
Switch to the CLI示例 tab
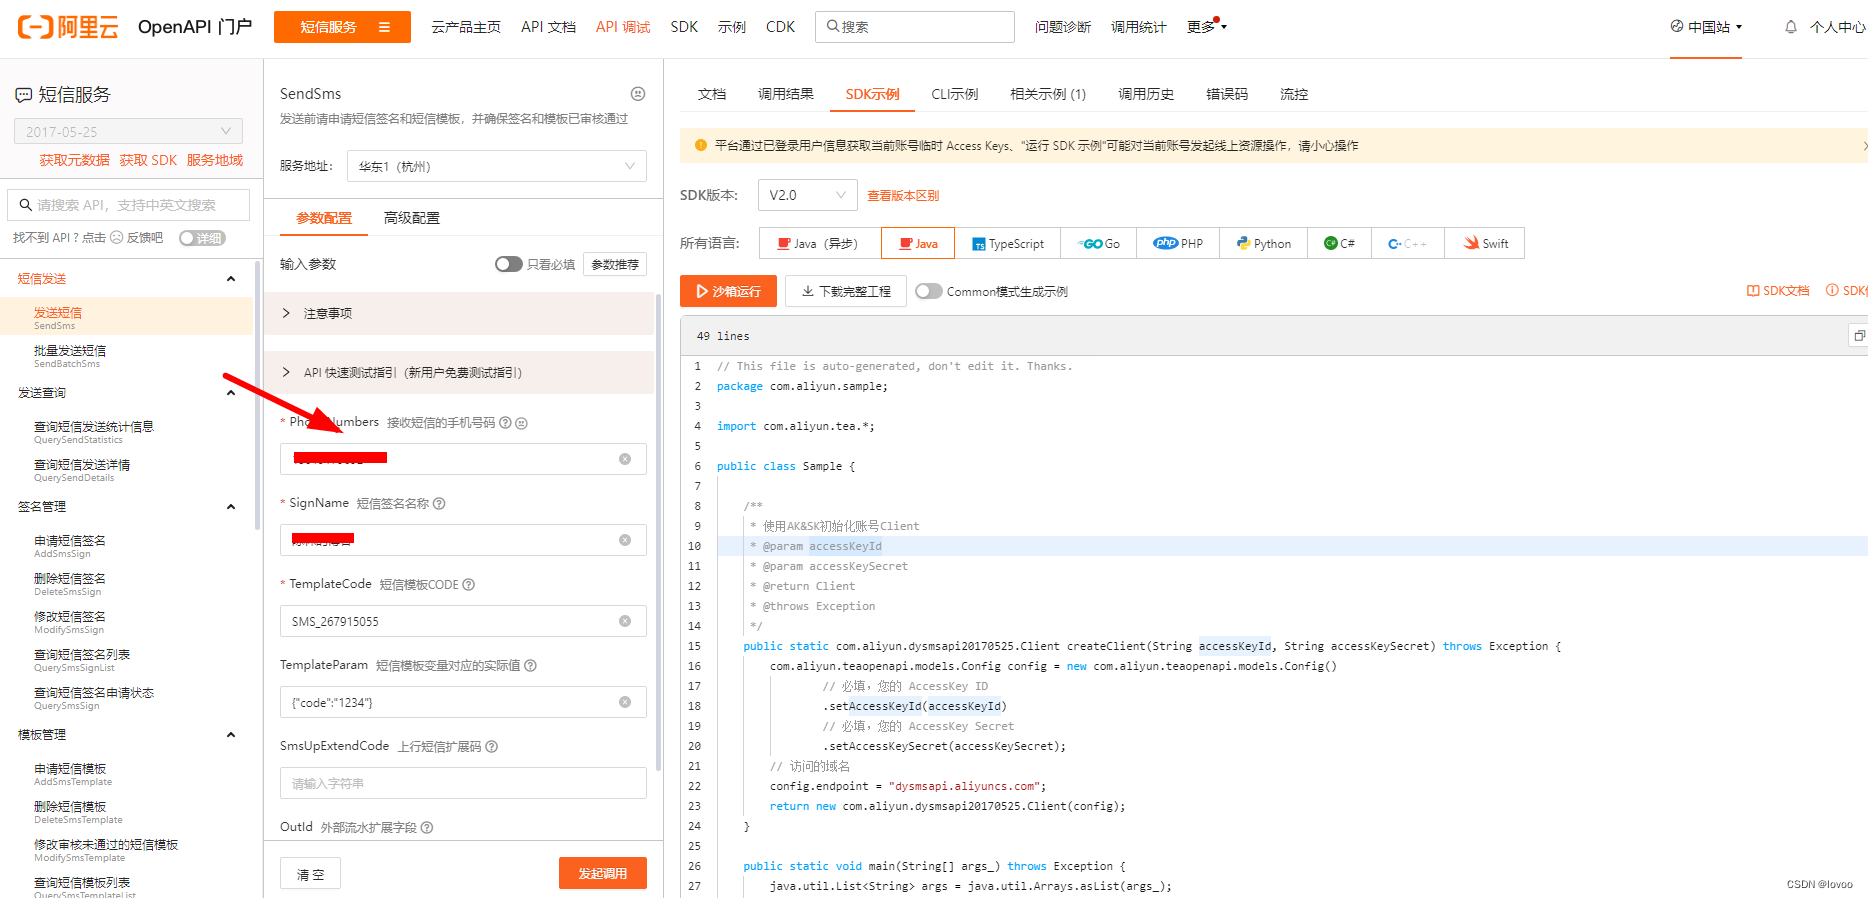pos(954,94)
